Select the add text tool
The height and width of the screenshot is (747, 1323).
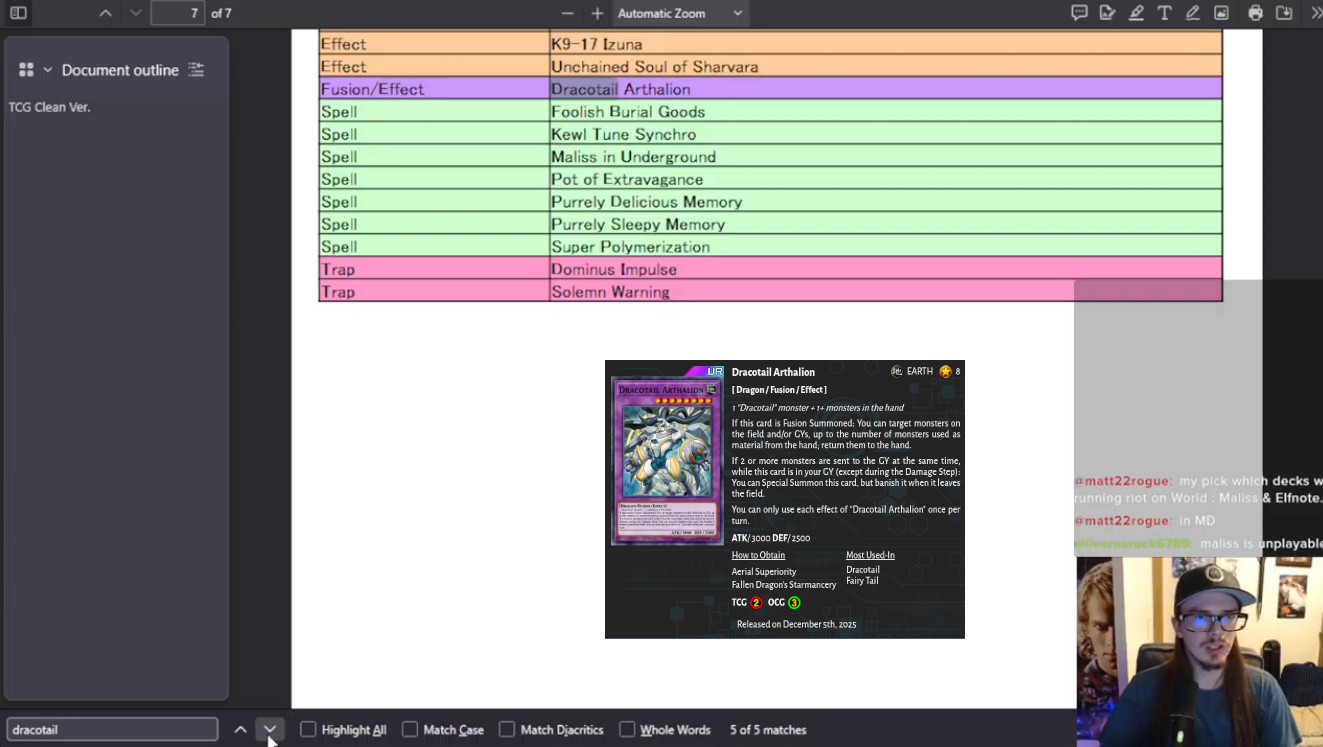(1164, 13)
